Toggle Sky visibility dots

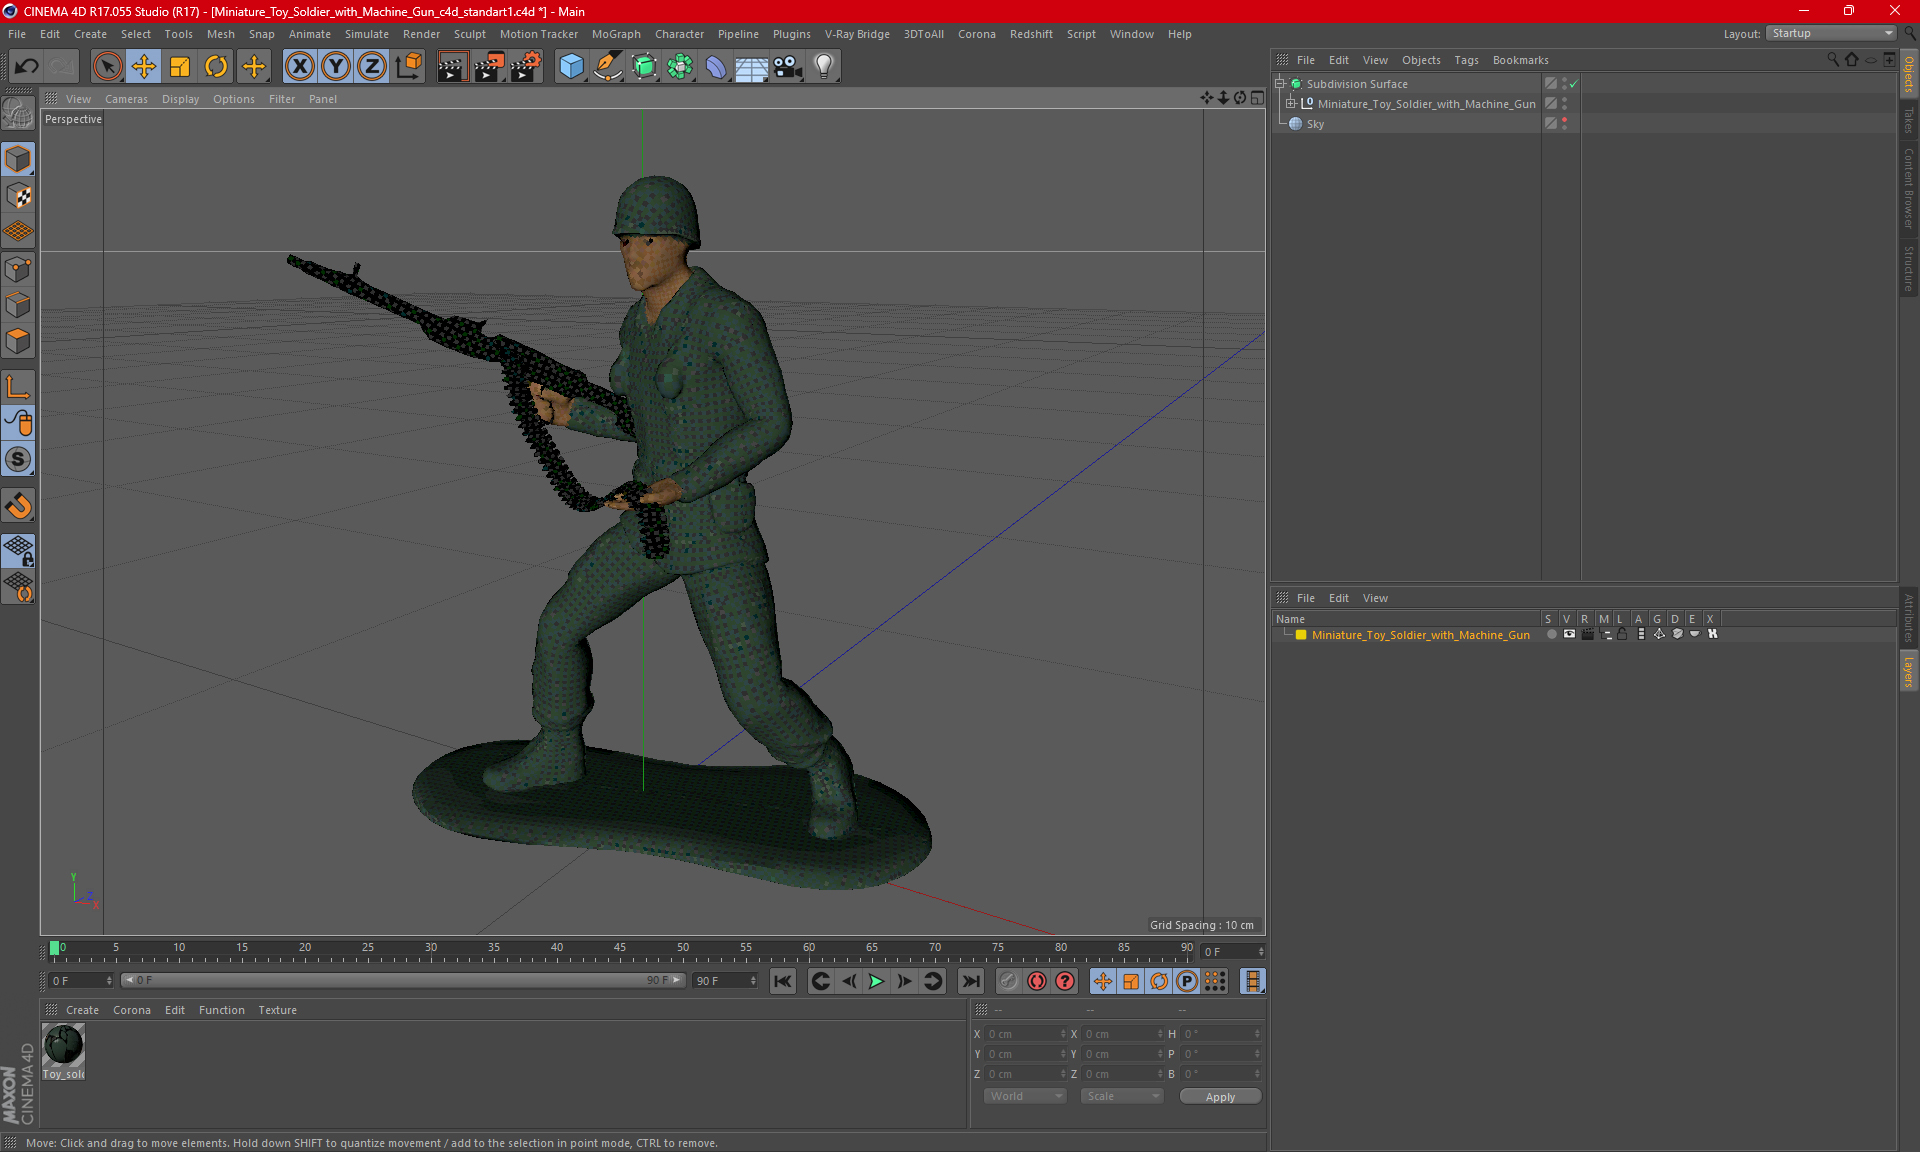click(x=1564, y=124)
